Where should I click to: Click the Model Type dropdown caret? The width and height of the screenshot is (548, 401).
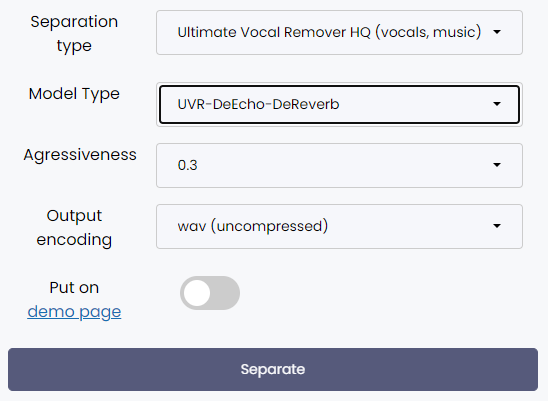497,104
